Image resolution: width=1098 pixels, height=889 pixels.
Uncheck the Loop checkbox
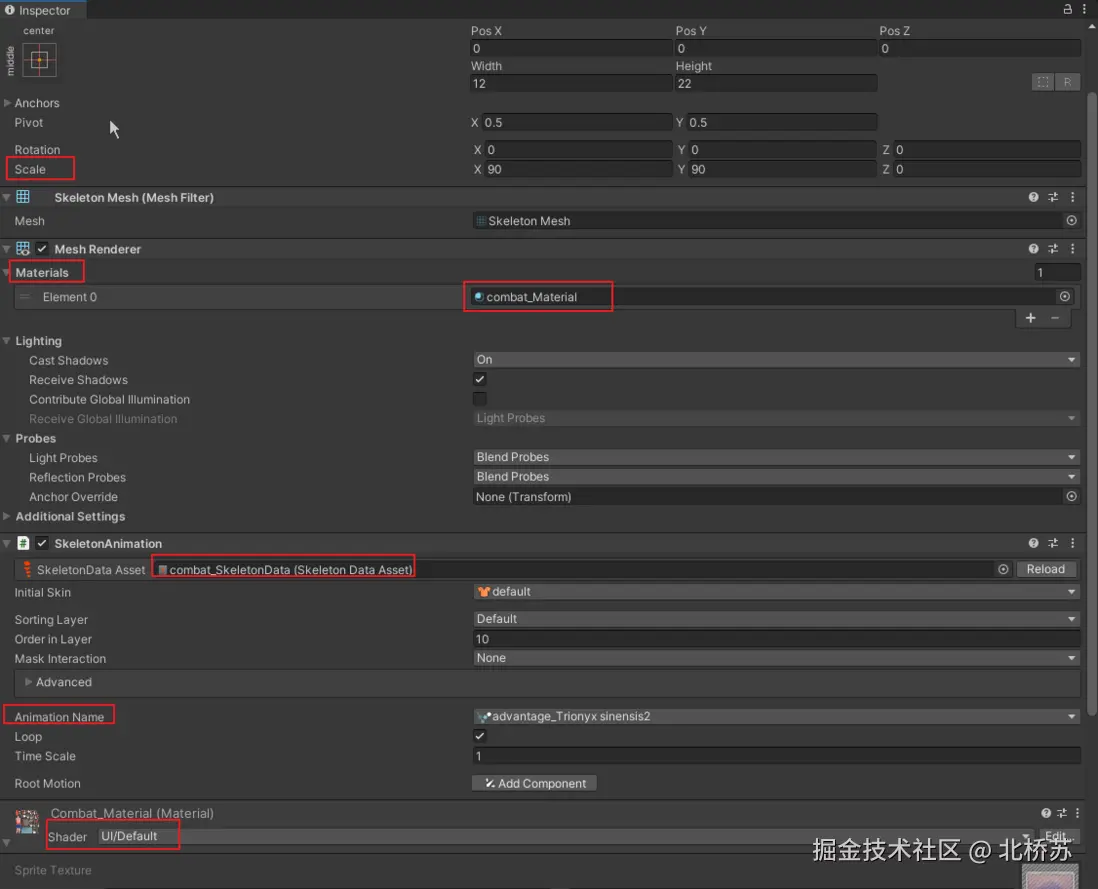[480, 736]
